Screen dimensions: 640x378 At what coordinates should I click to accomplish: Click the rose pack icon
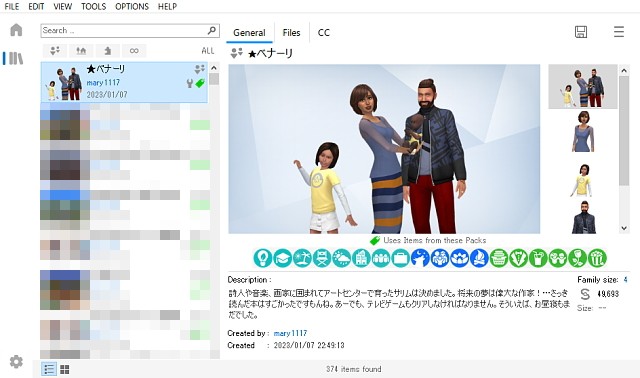point(577,258)
